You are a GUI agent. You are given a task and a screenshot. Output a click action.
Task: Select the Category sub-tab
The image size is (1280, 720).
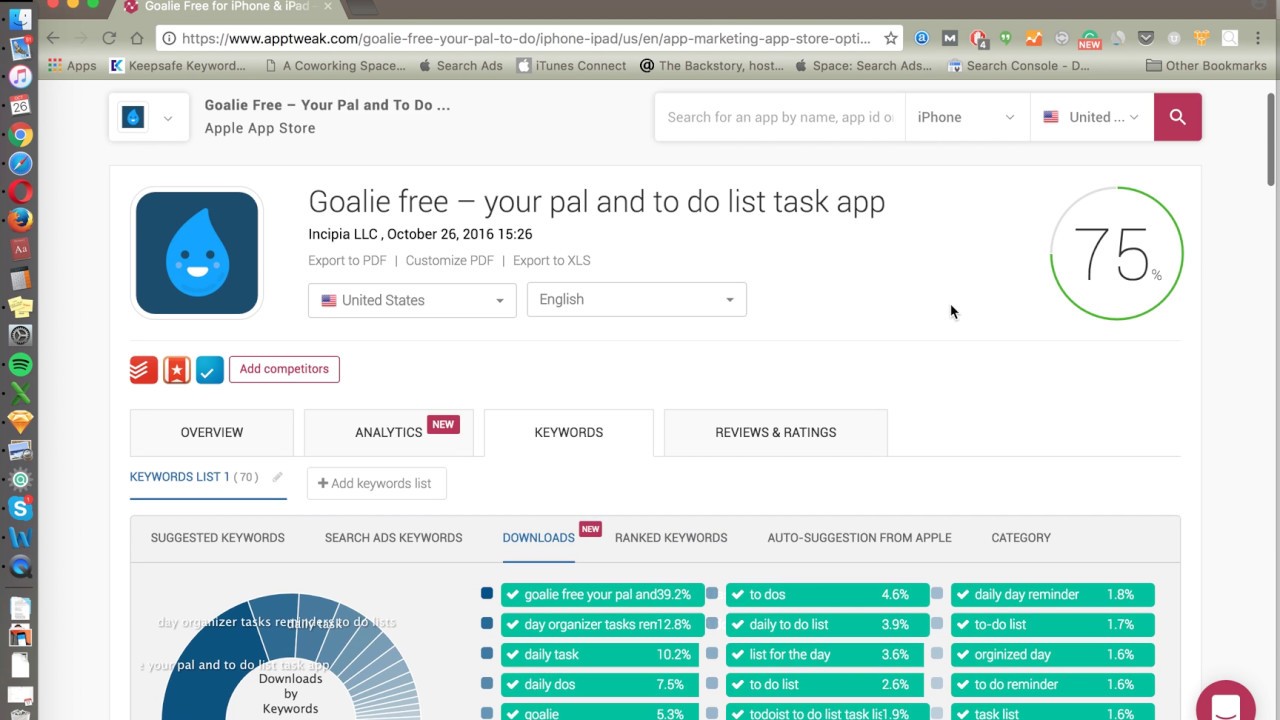1021,537
